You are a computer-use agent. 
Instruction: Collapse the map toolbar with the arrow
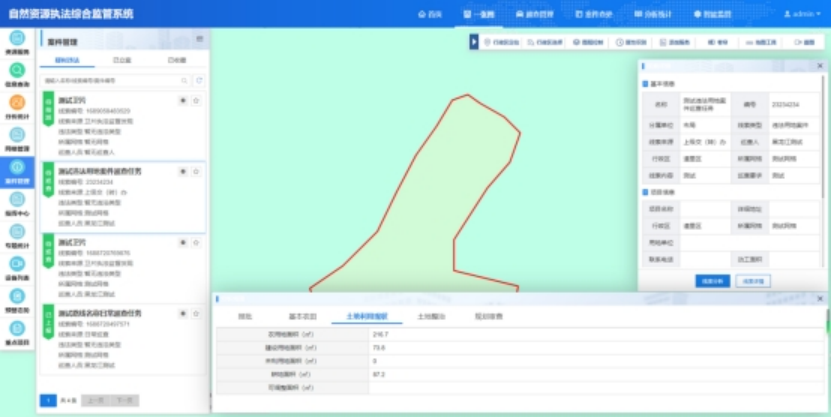click(474, 42)
